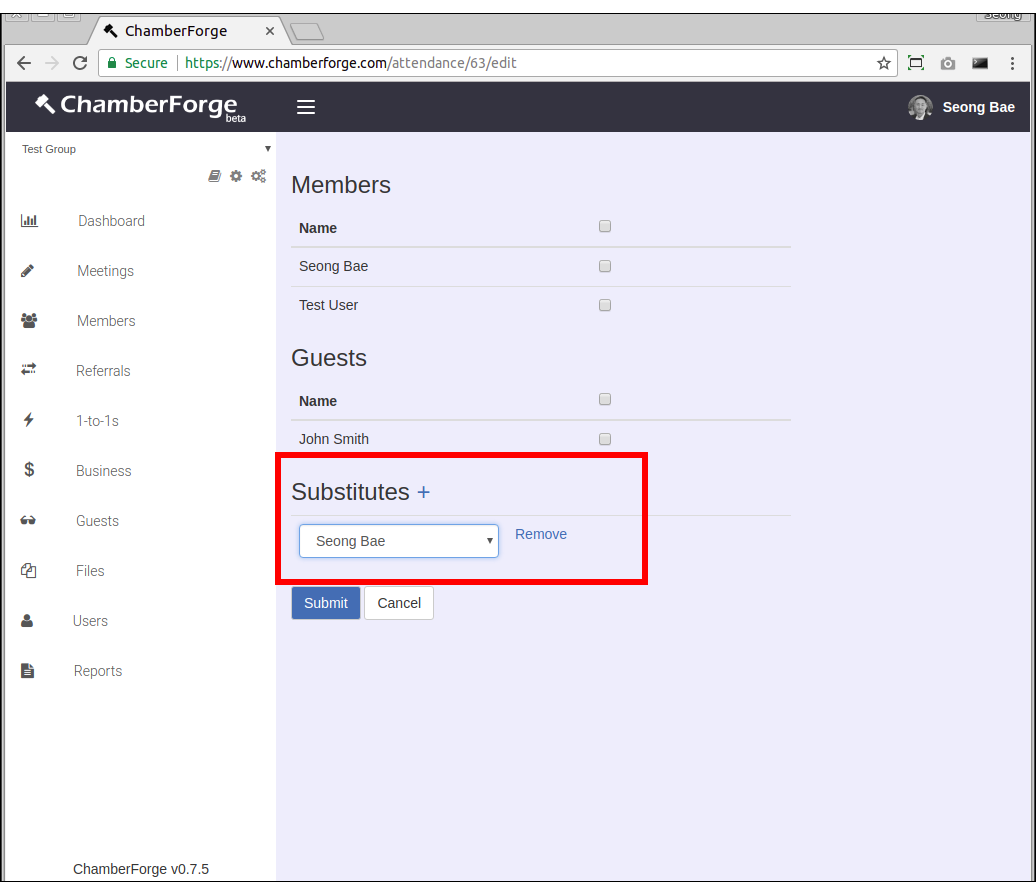Viewport: 1036px width, 895px height.
Task: Check the Test User attendance checkbox
Action: (605, 305)
